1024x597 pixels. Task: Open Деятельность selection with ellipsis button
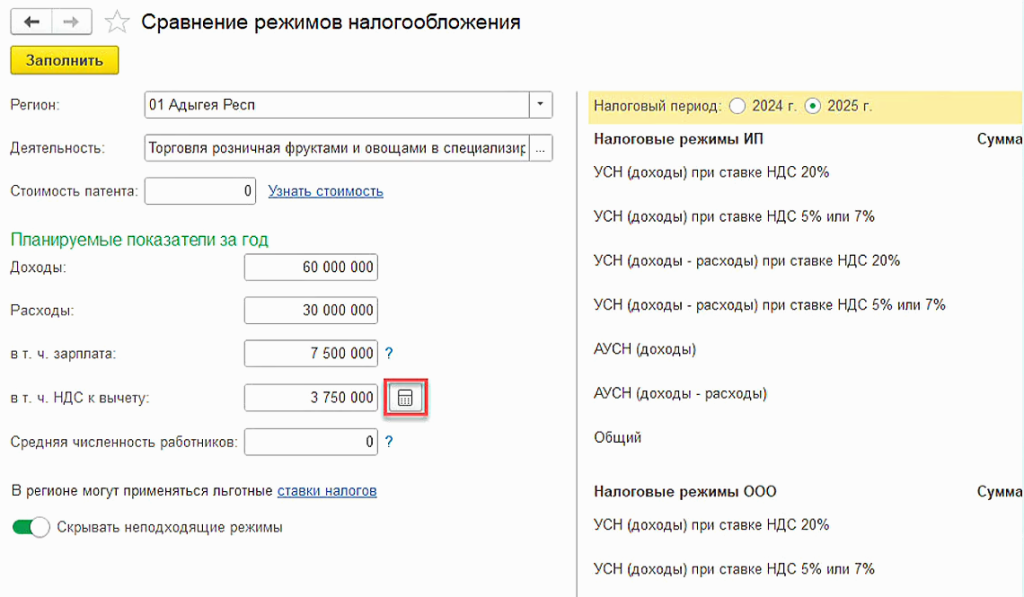pyautogui.click(x=541, y=148)
